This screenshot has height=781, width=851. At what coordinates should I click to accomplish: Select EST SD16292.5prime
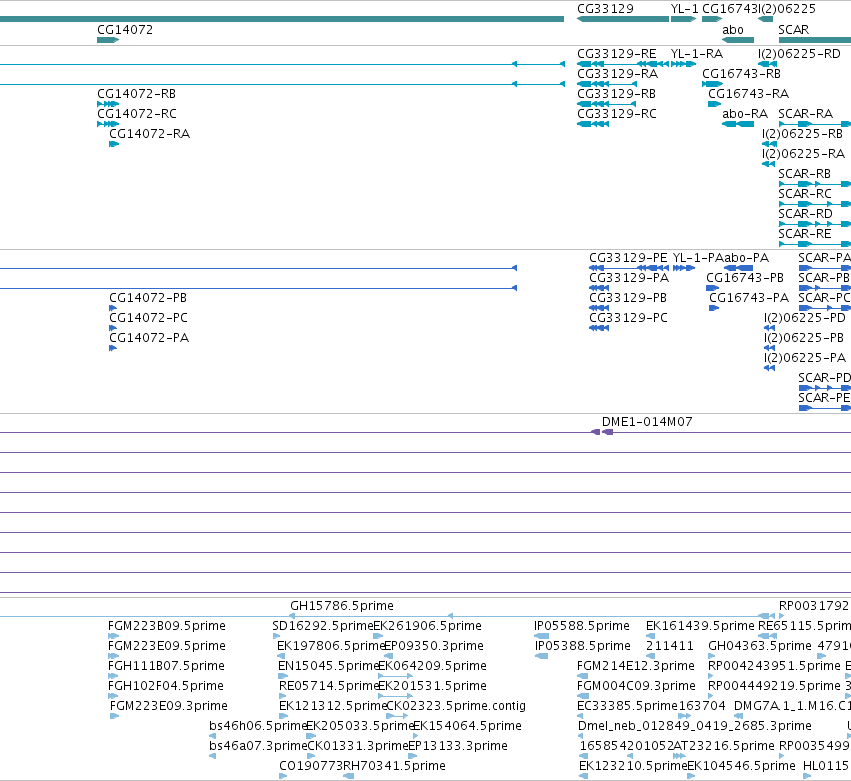point(276,636)
